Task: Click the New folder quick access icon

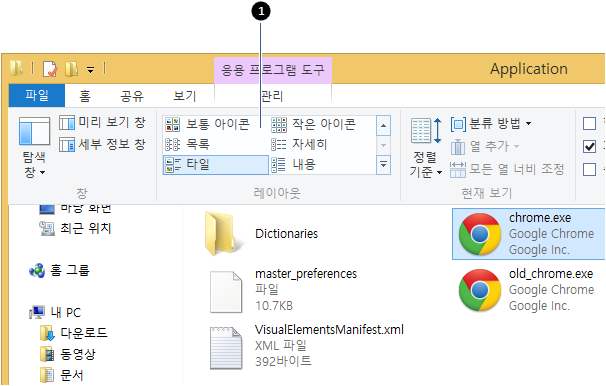Action: [71, 69]
